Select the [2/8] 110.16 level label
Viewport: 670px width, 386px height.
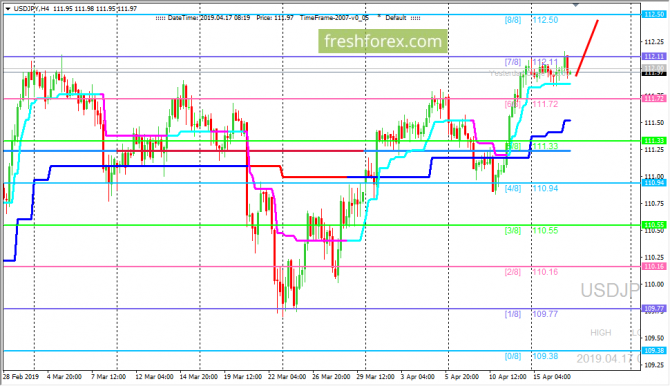click(531, 272)
